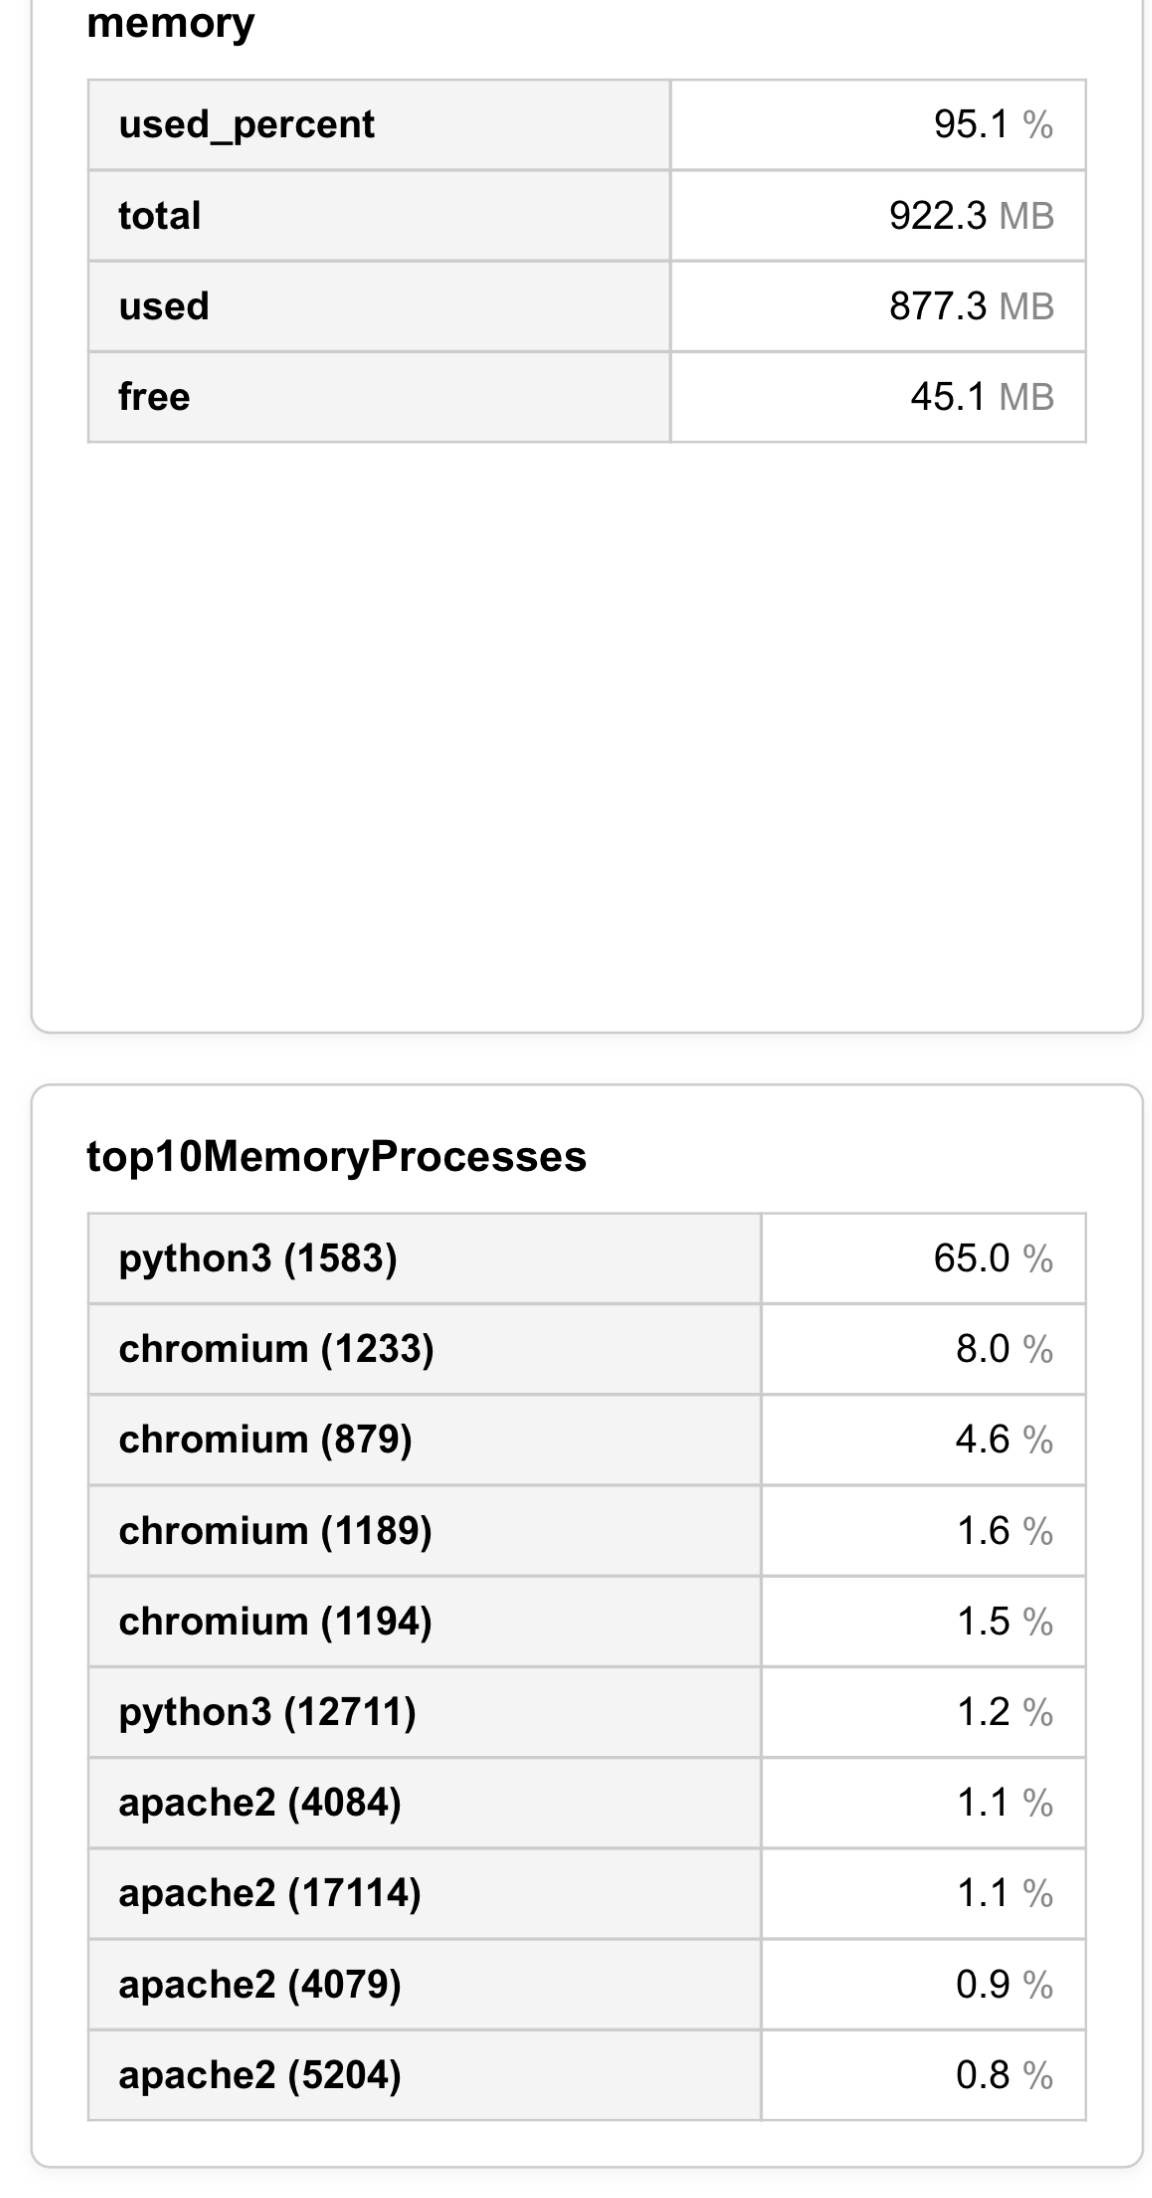Select the apache2 (17114) process row

[270, 1893]
